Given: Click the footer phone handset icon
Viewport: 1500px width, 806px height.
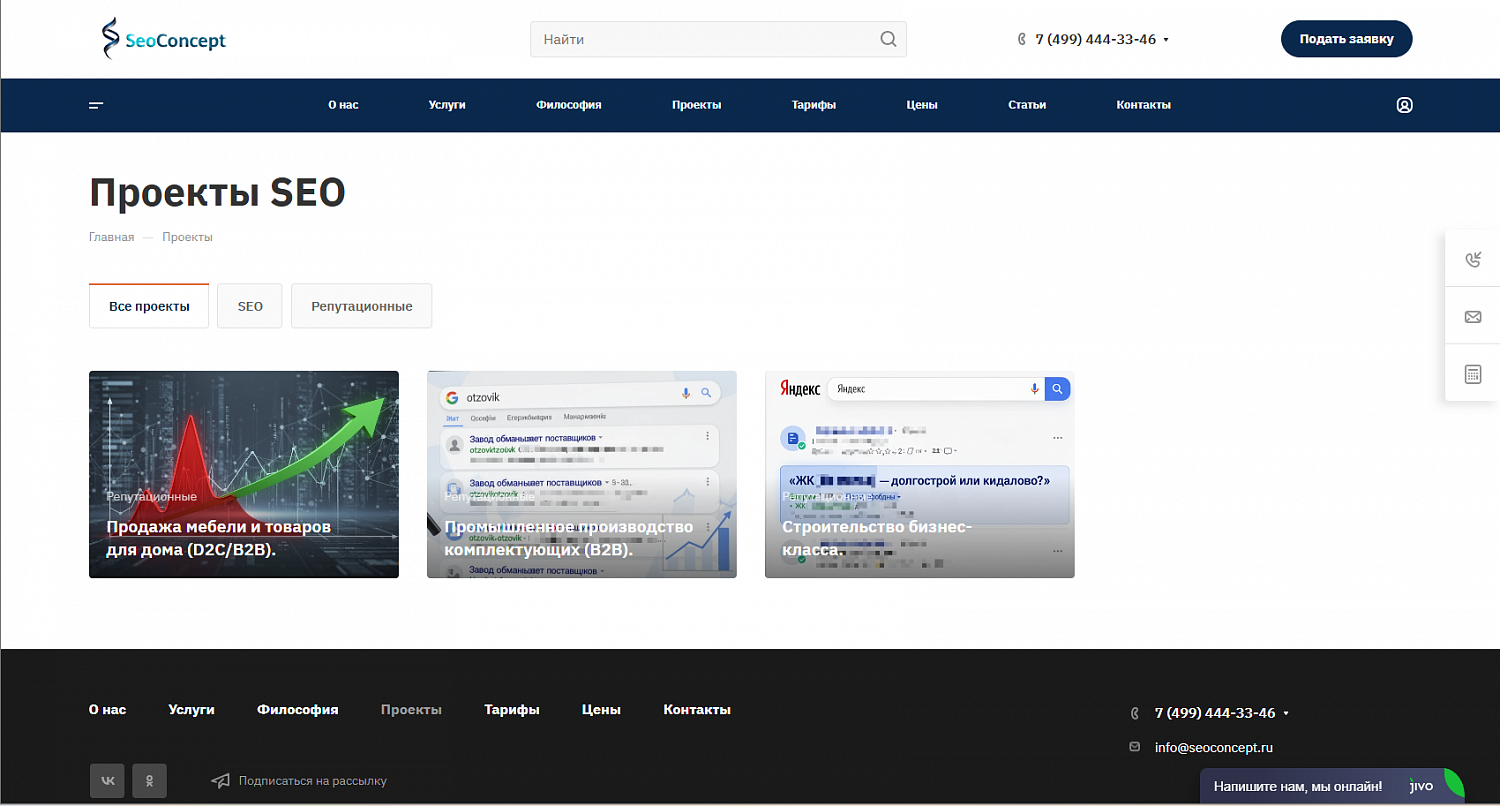Looking at the screenshot, I should click(1134, 714).
